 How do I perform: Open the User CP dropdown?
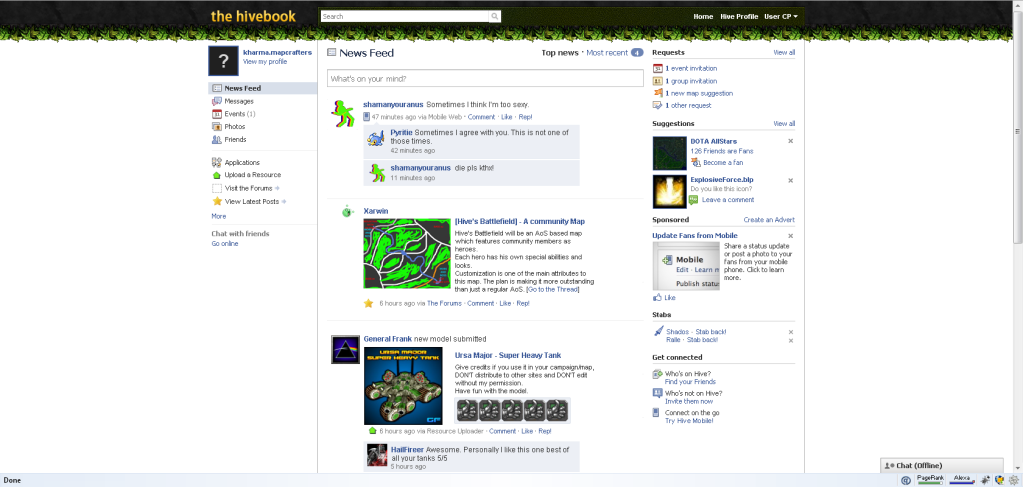click(x=780, y=16)
